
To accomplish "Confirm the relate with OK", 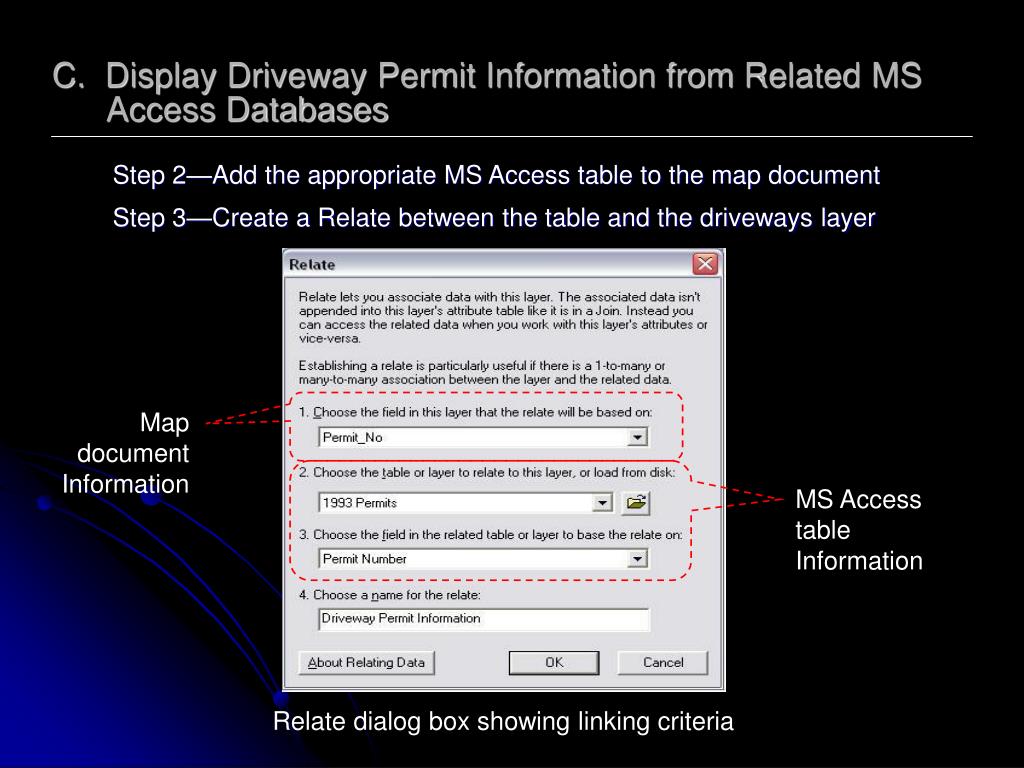I will pos(554,663).
